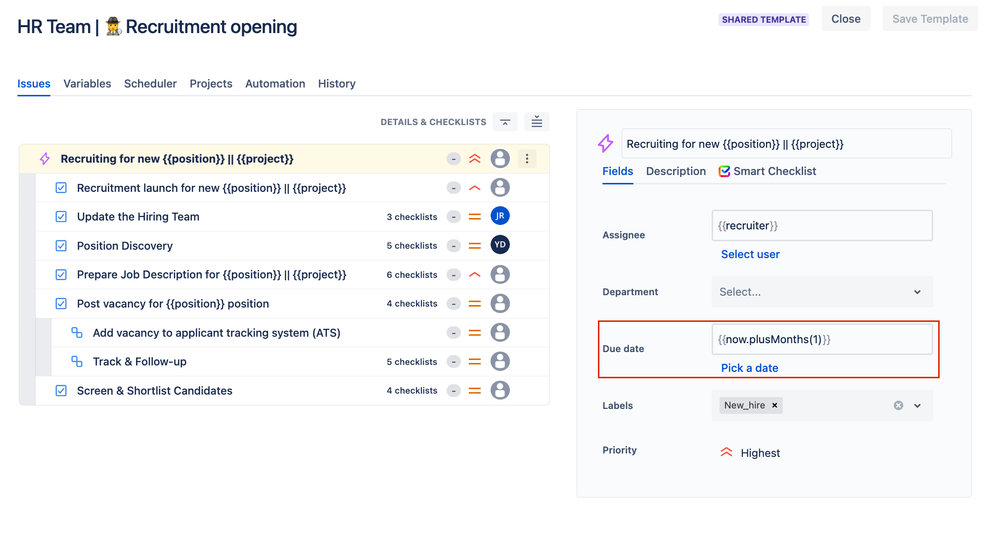999x534 pixels.
Task: Click medium priority icon on Update the Hiring Team
Action: (475, 217)
